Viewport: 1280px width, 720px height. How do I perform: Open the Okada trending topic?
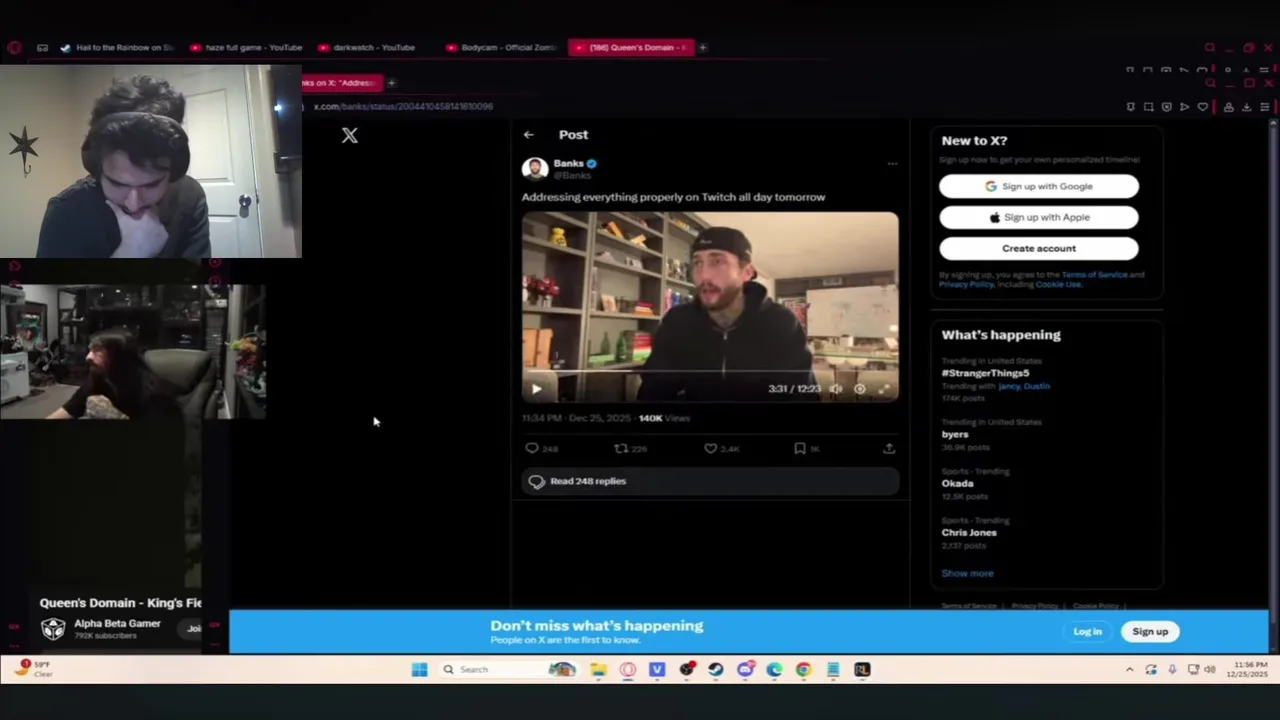click(957, 483)
